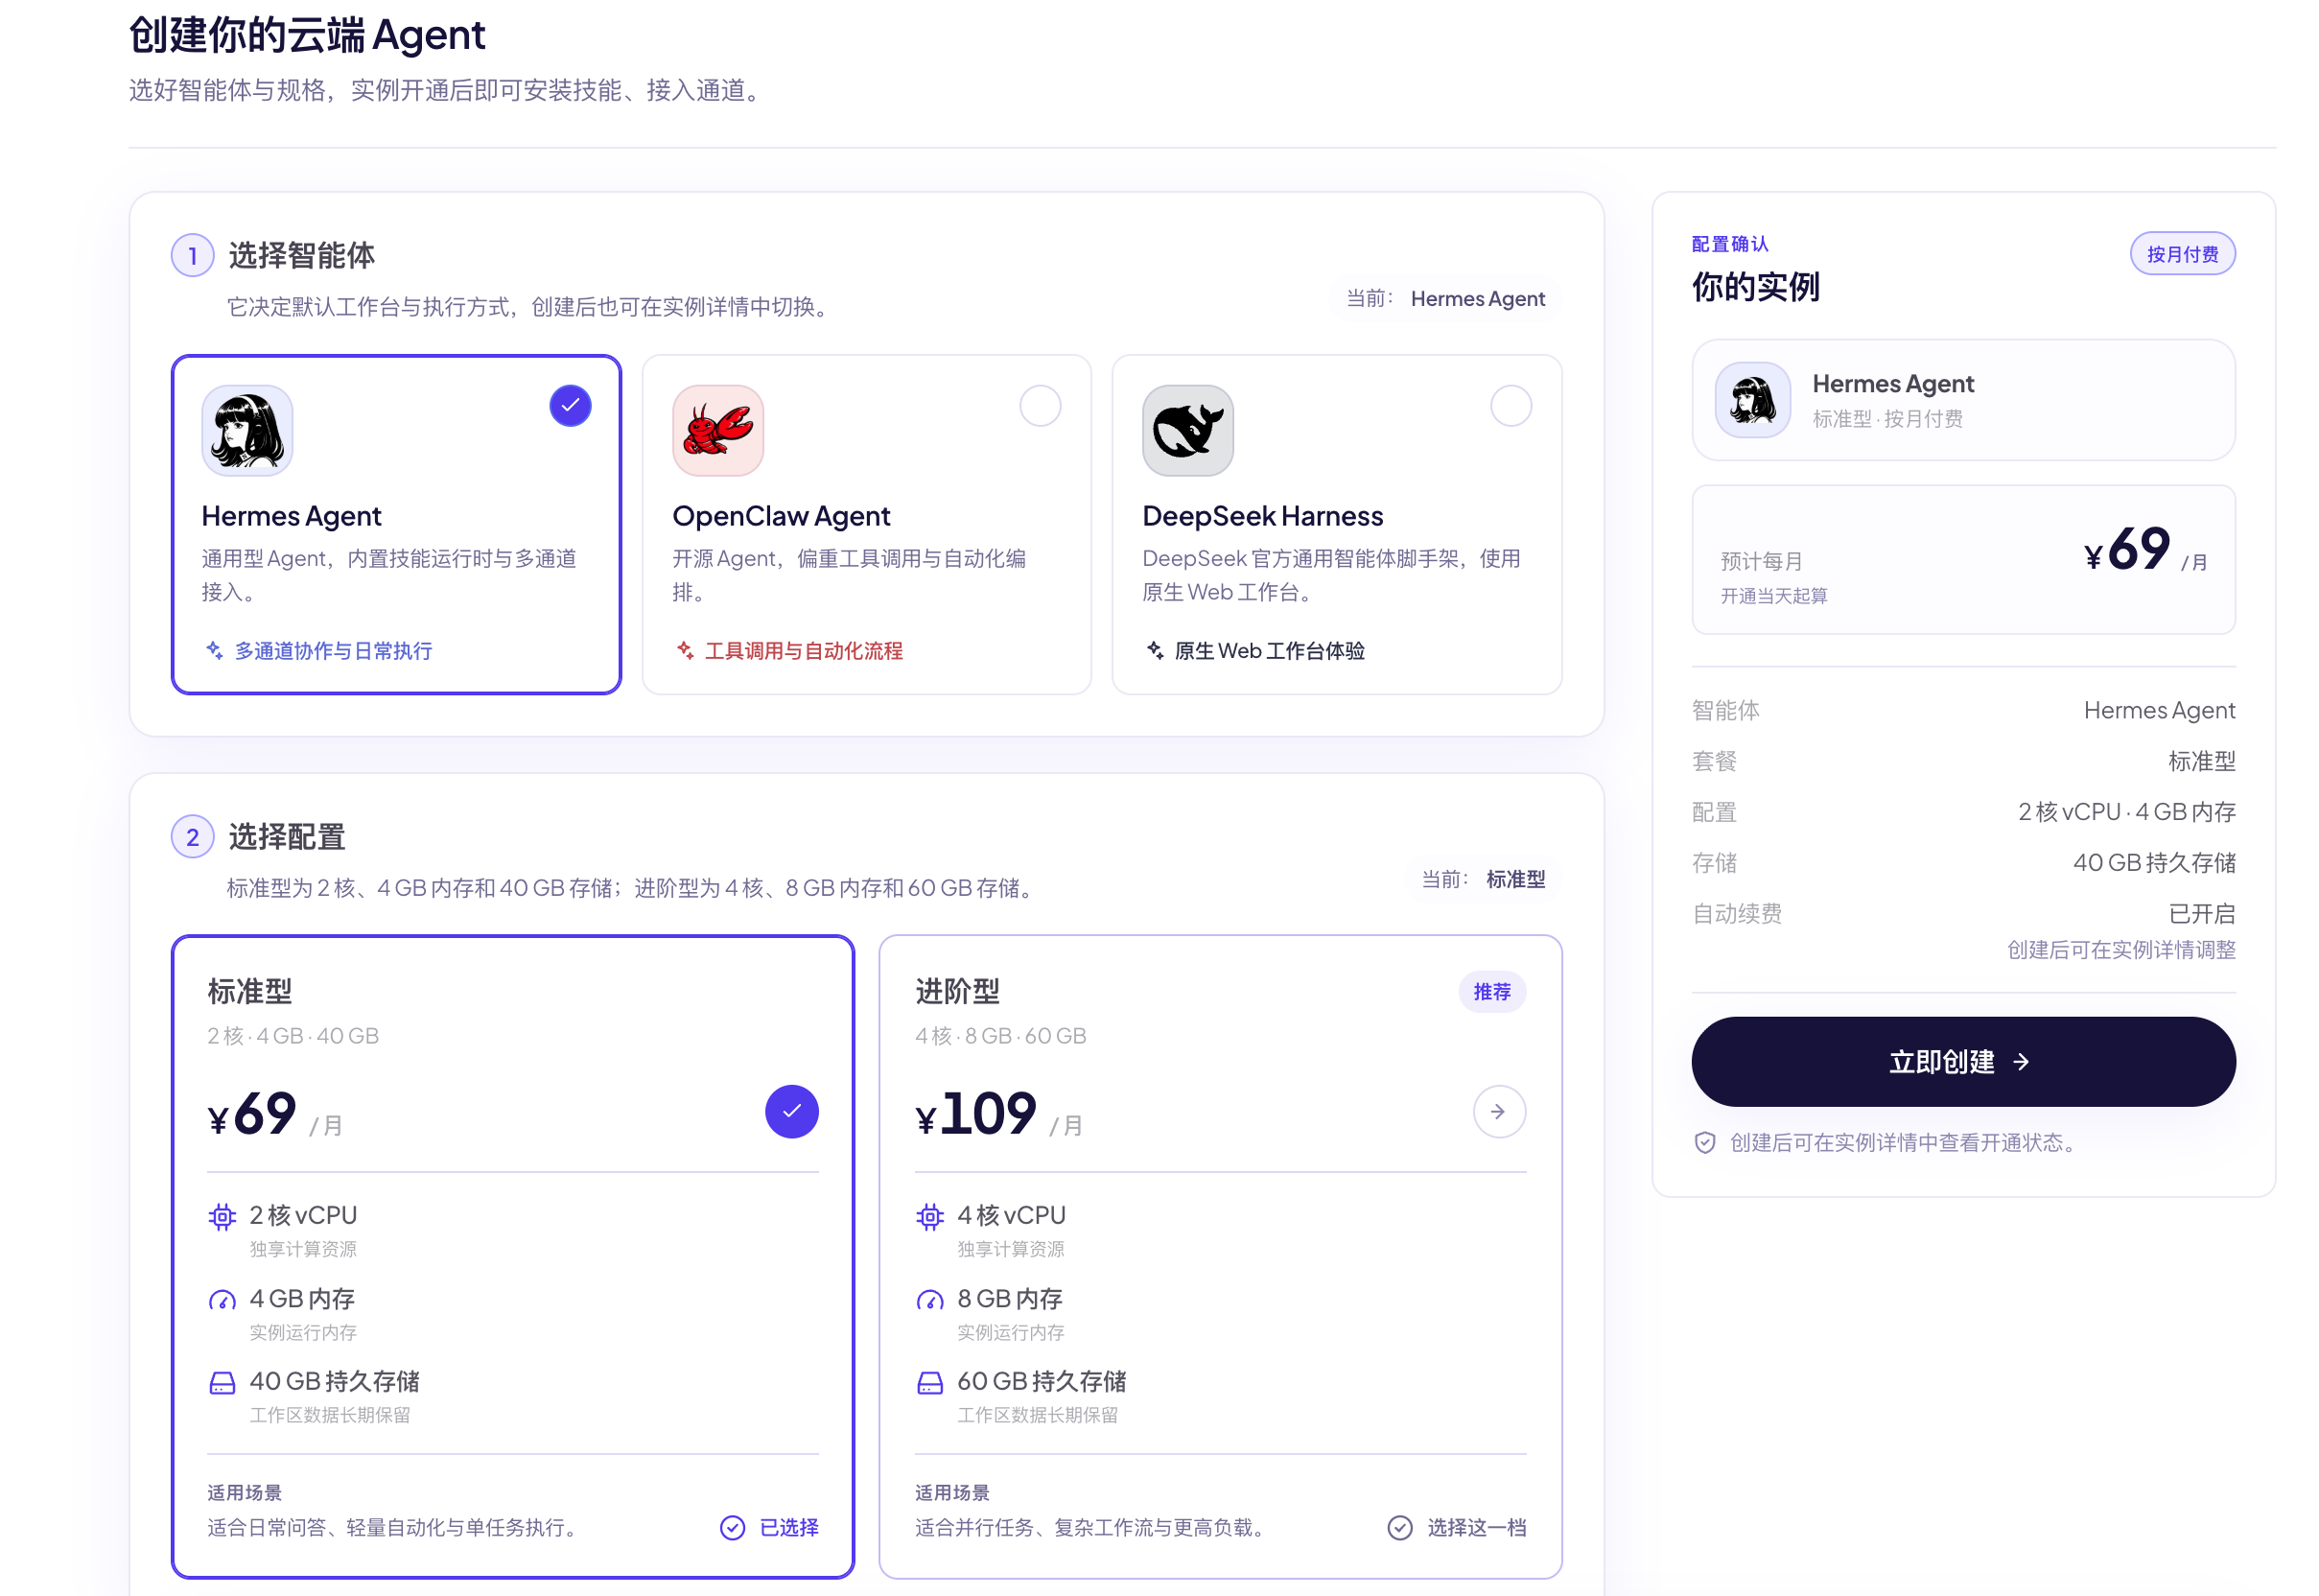Click the 40 GB 持久存储 summary value
Viewport: 2319px width, 1596px height.
(x=2154, y=863)
